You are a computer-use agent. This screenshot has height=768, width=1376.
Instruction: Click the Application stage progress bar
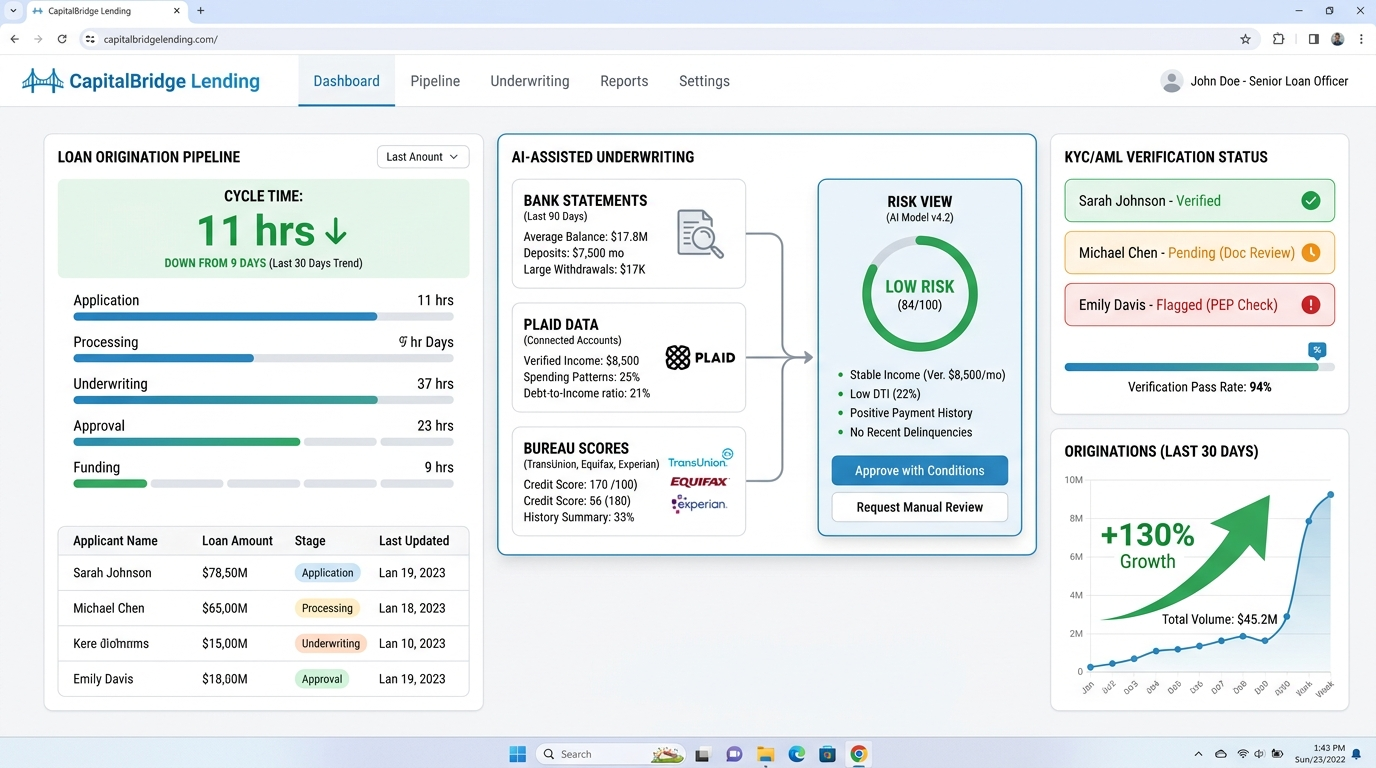coord(263,317)
